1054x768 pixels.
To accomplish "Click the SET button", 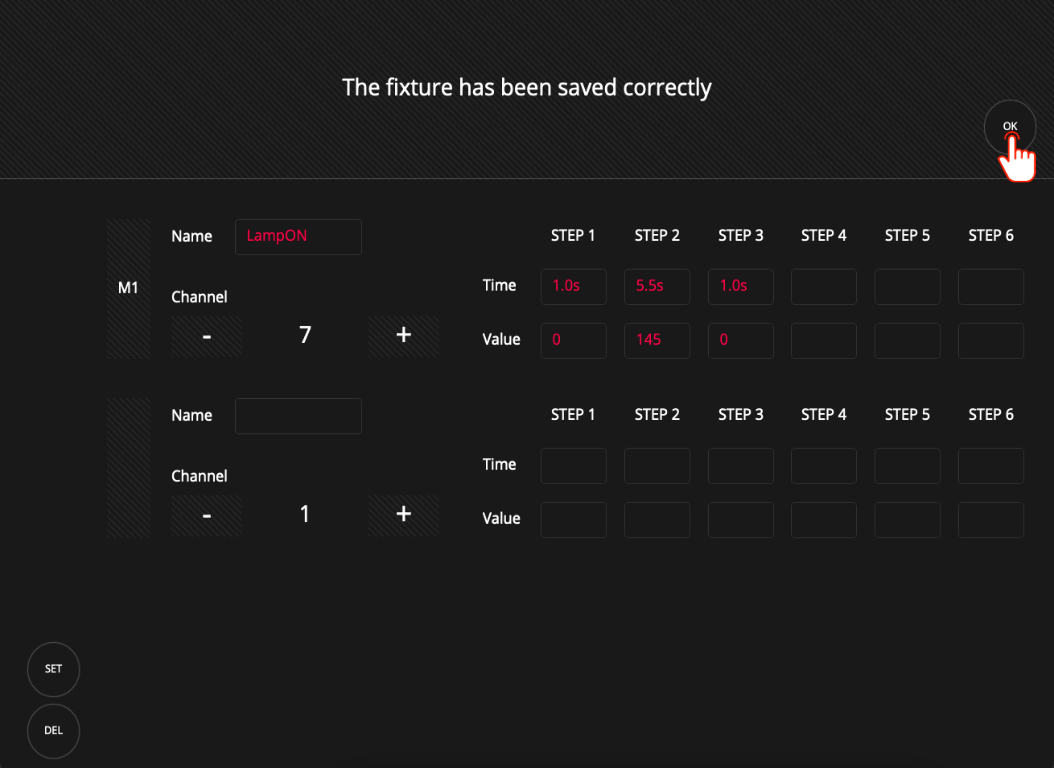I will (x=53, y=669).
